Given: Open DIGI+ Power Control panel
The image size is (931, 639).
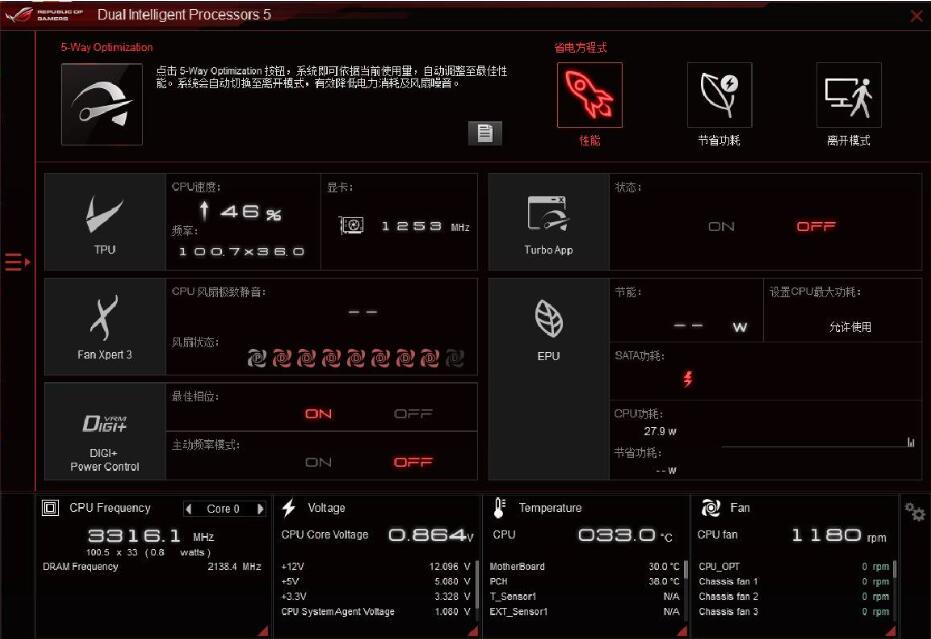Looking at the screenshot, I should (105, 432).
